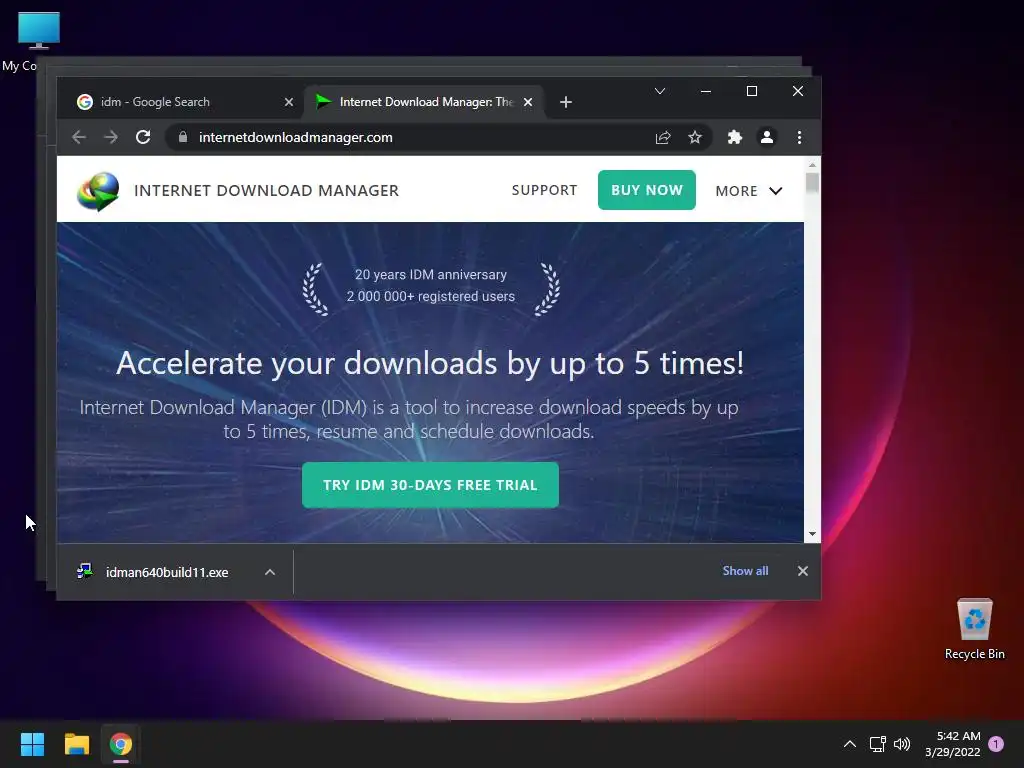
Task: Open a new tab with the plus button
Action: tap(566, 102)
